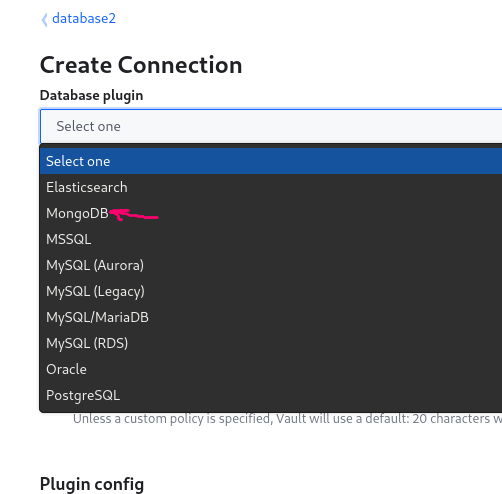The height and width of the screenshot is (494, 502).
Task: Click the back chevron icon beside database2
Action: (x=44, y=19)
